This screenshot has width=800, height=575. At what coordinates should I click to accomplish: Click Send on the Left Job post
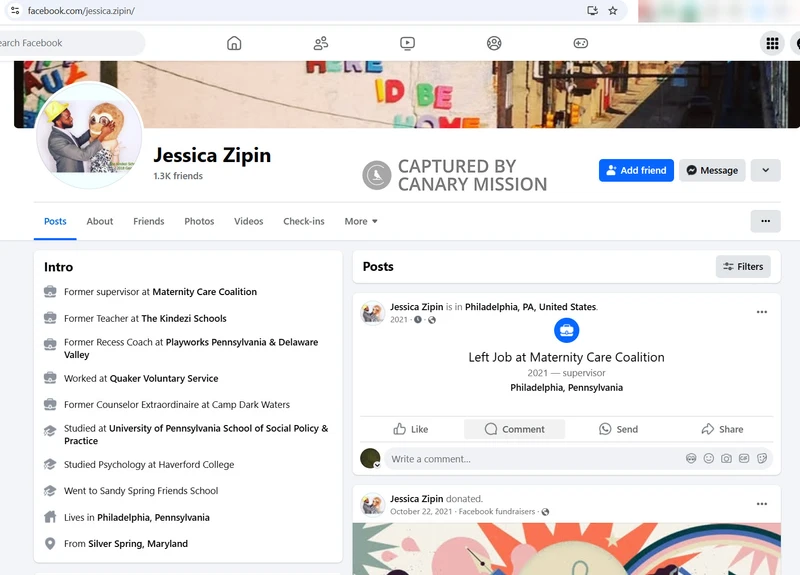tap(618, 429)
